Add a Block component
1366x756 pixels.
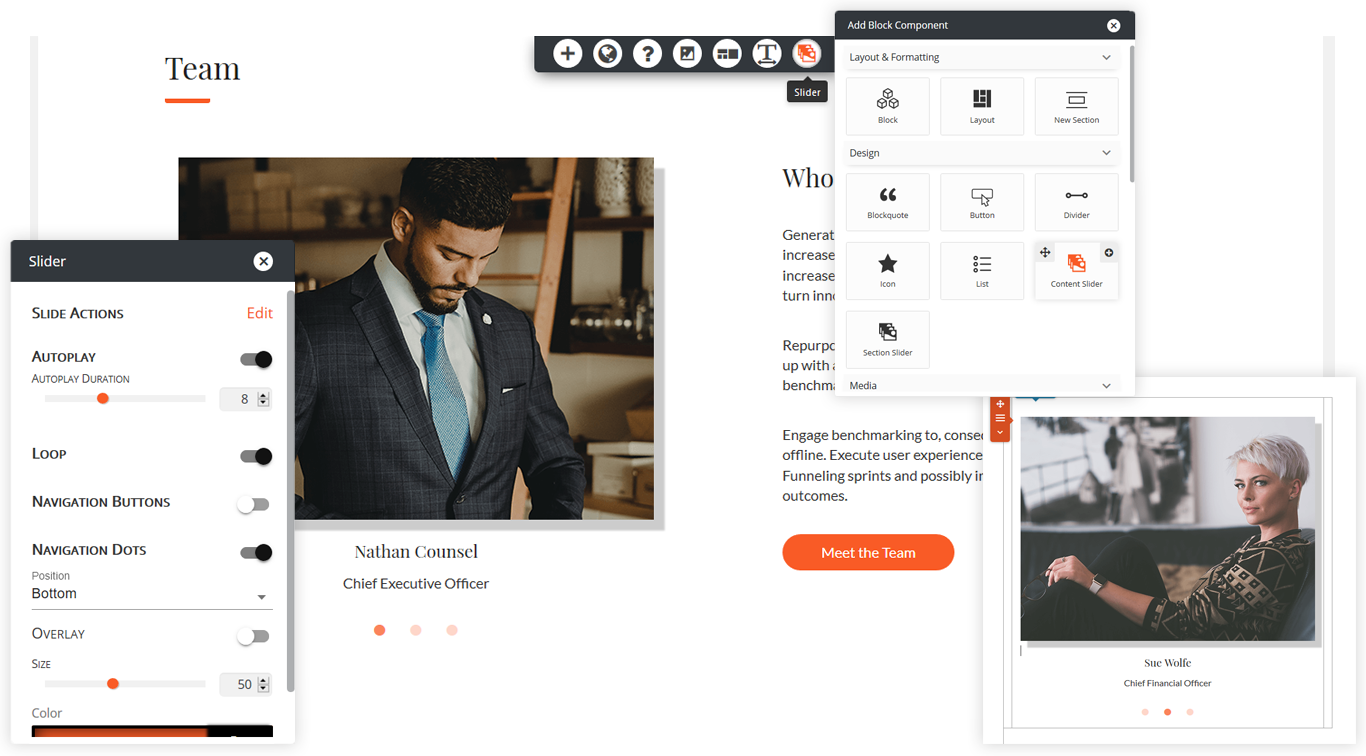pos(888,106)
